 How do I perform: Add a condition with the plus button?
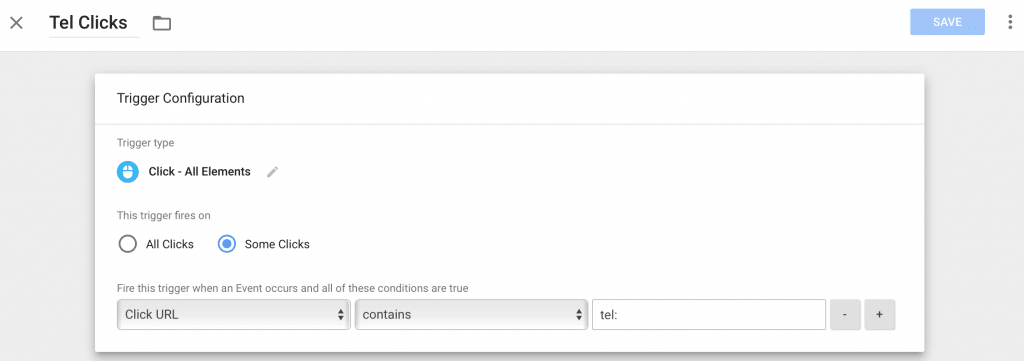[x=880, y=315]
